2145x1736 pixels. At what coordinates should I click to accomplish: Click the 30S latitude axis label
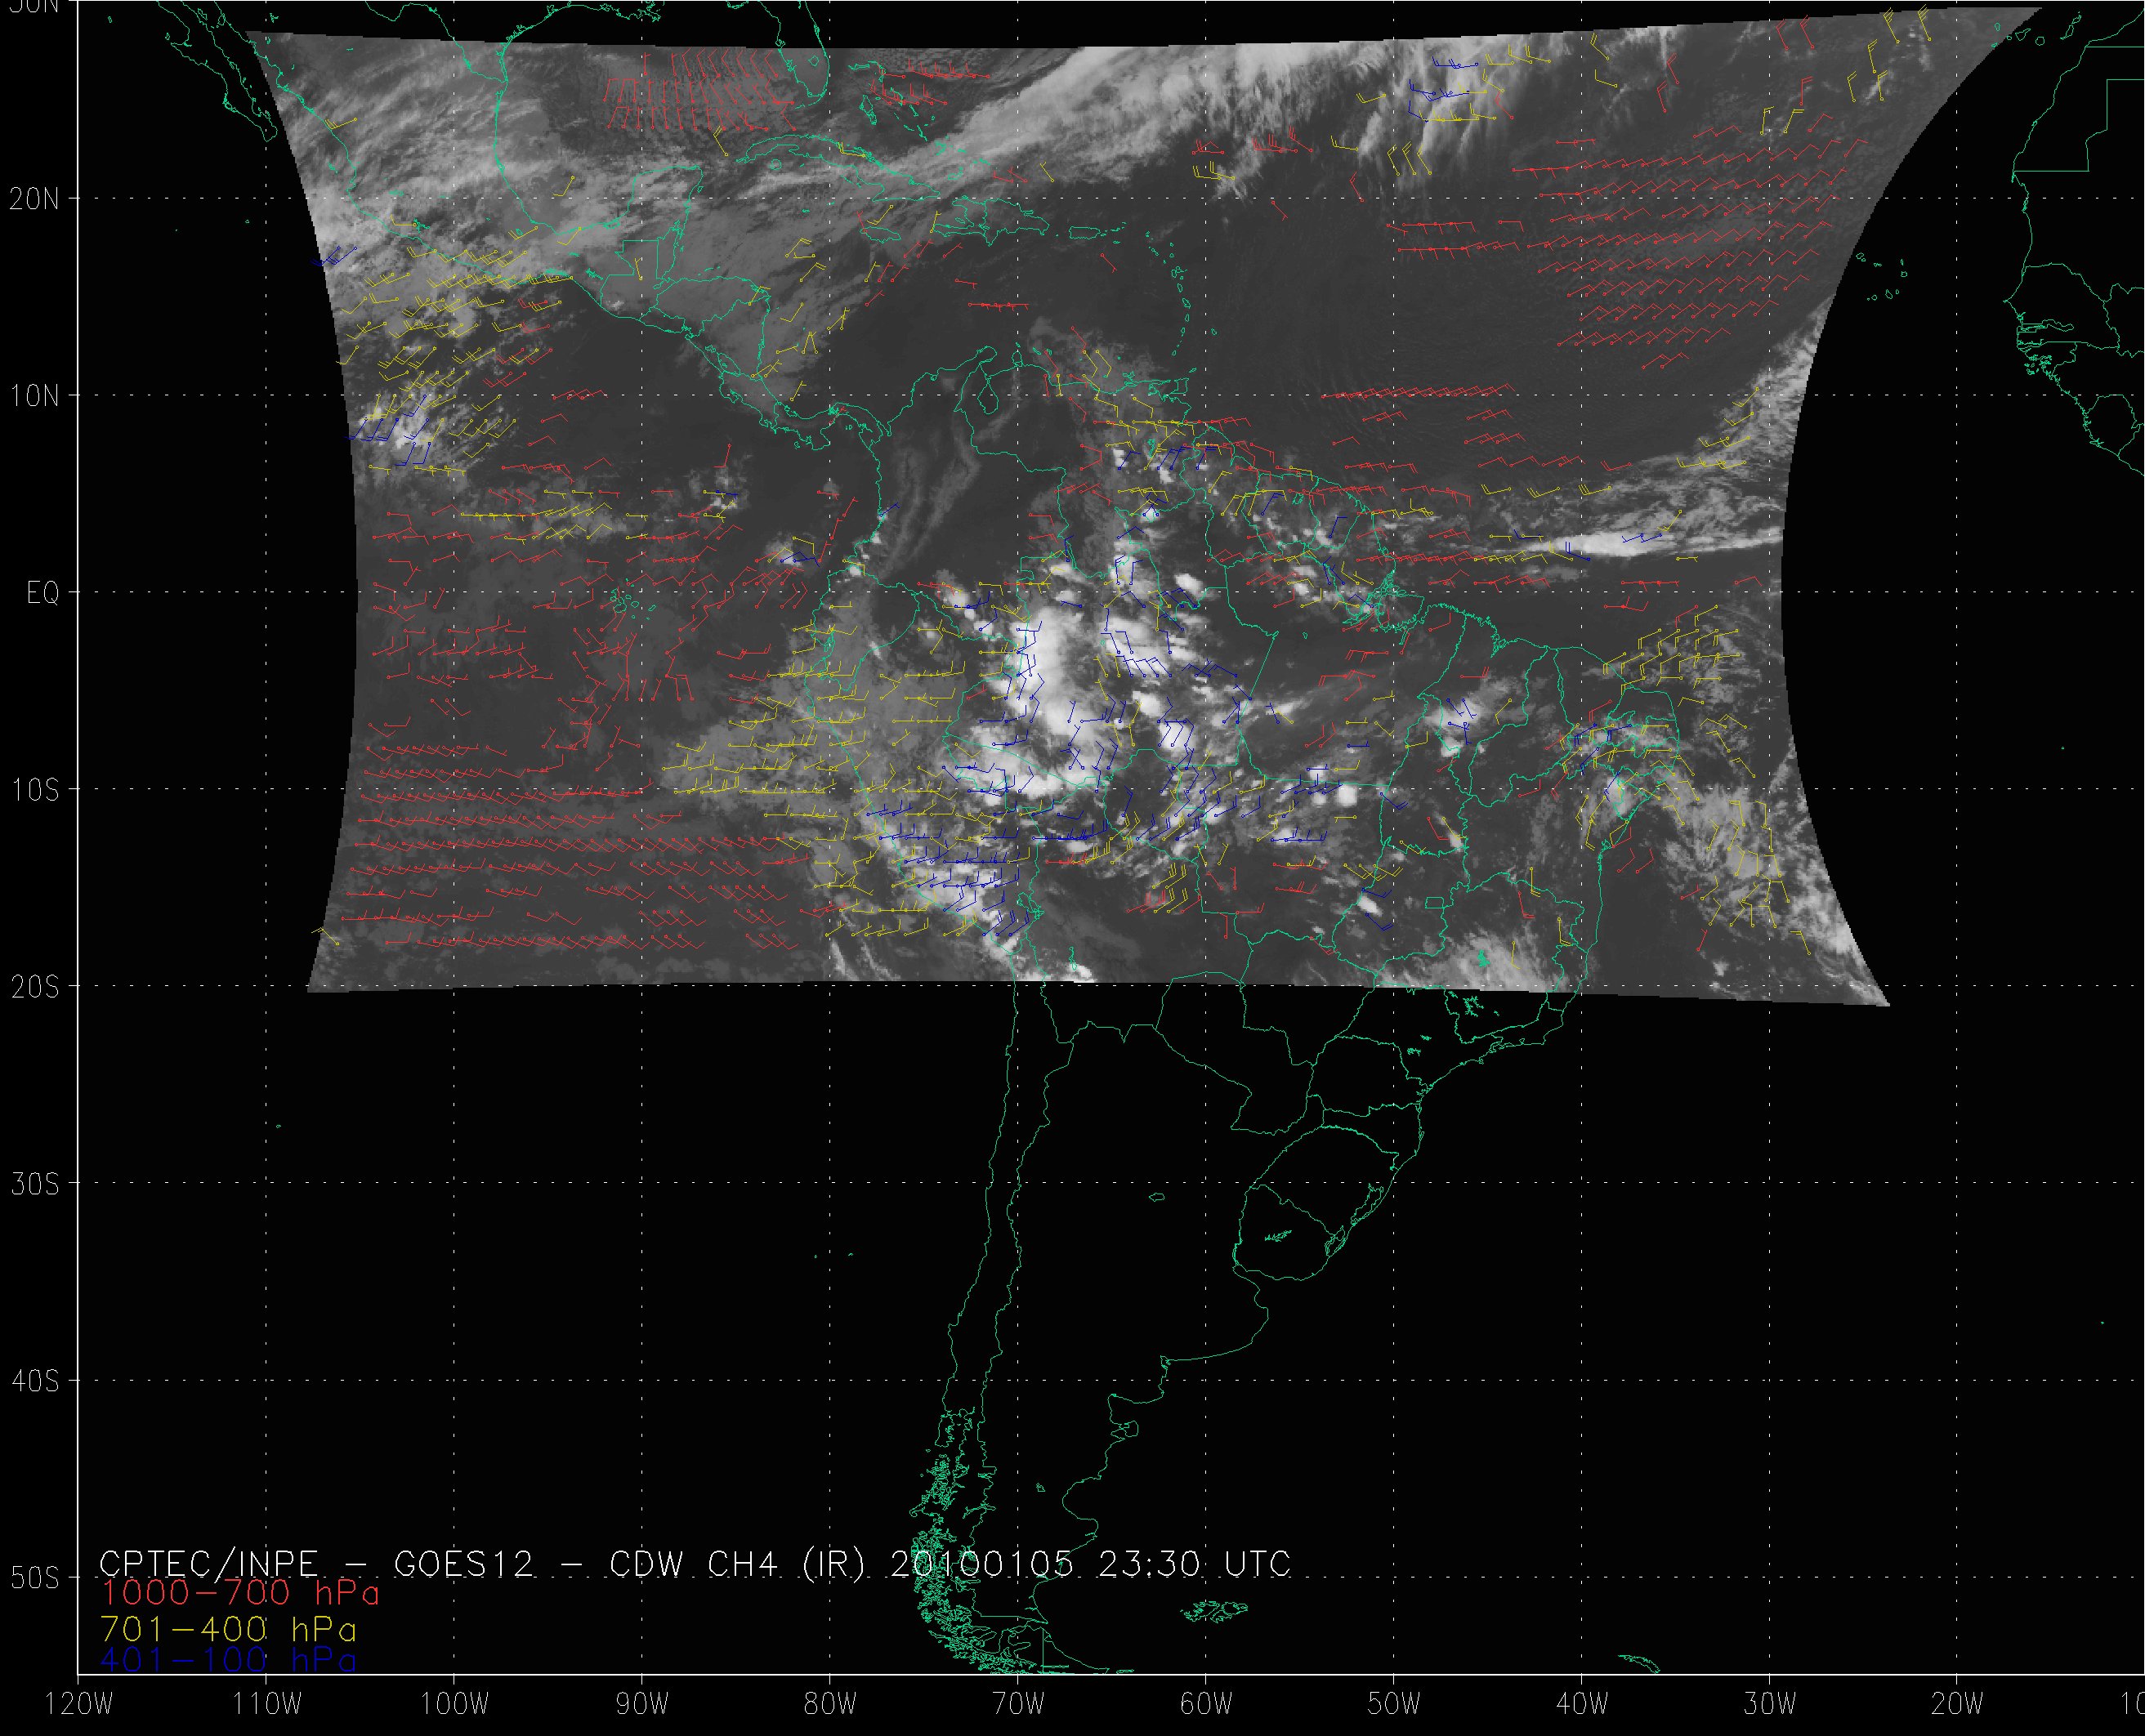[34, 1184]
